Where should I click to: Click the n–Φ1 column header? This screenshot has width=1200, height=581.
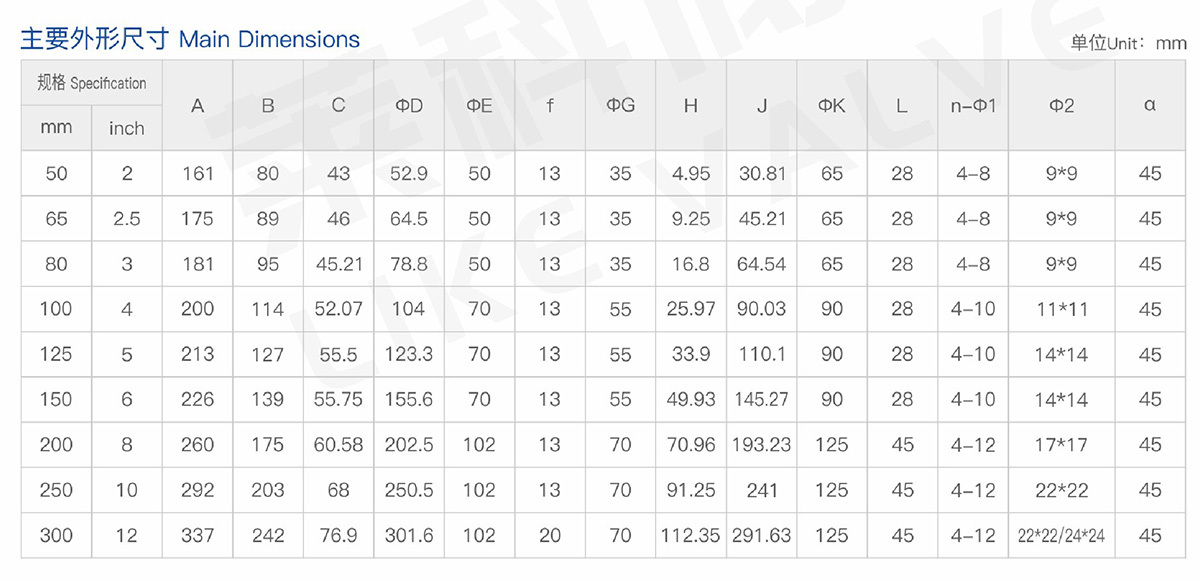click(973, 106)
